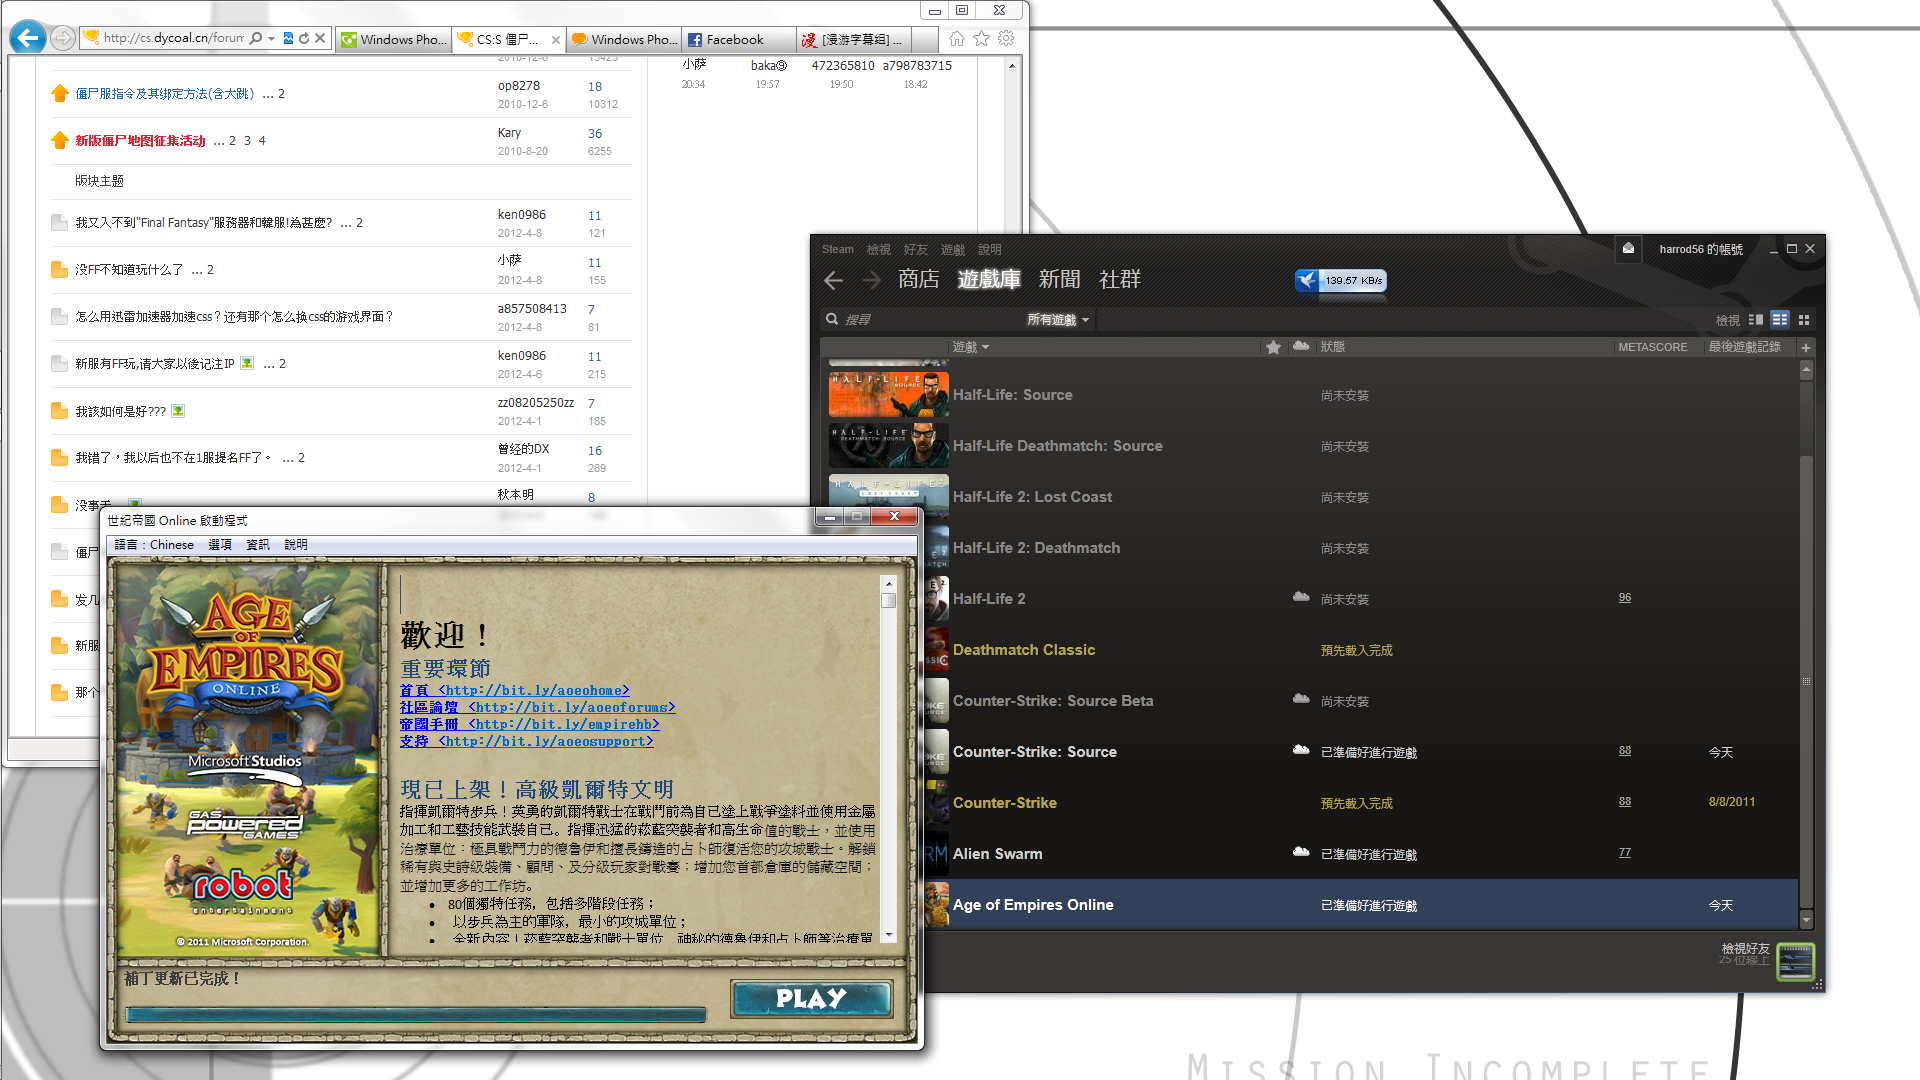Screen dimensions: 1920x1080
Task: Switch to the 新聞 section in Steam
Action: point(1059,279)
